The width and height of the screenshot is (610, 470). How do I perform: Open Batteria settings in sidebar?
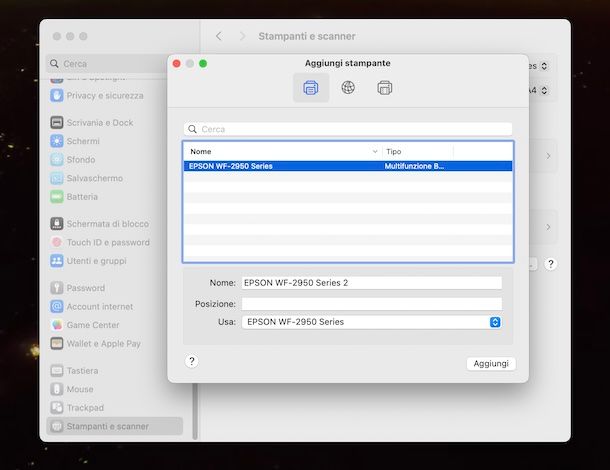point(74,197)
